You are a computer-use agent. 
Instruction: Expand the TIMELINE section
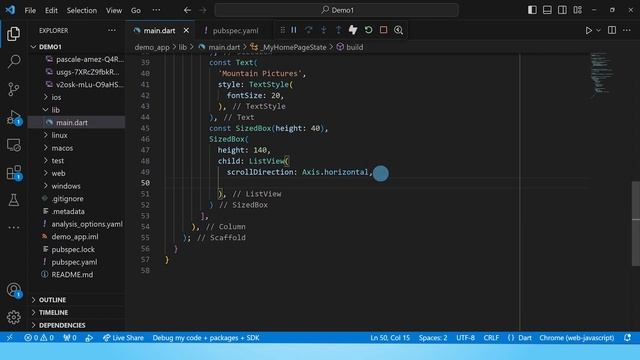[x=53, y=312]
